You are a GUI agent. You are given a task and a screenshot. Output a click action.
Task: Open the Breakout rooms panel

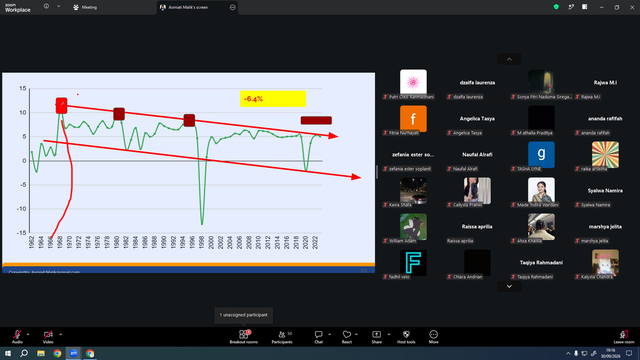(x=244, y=337)
